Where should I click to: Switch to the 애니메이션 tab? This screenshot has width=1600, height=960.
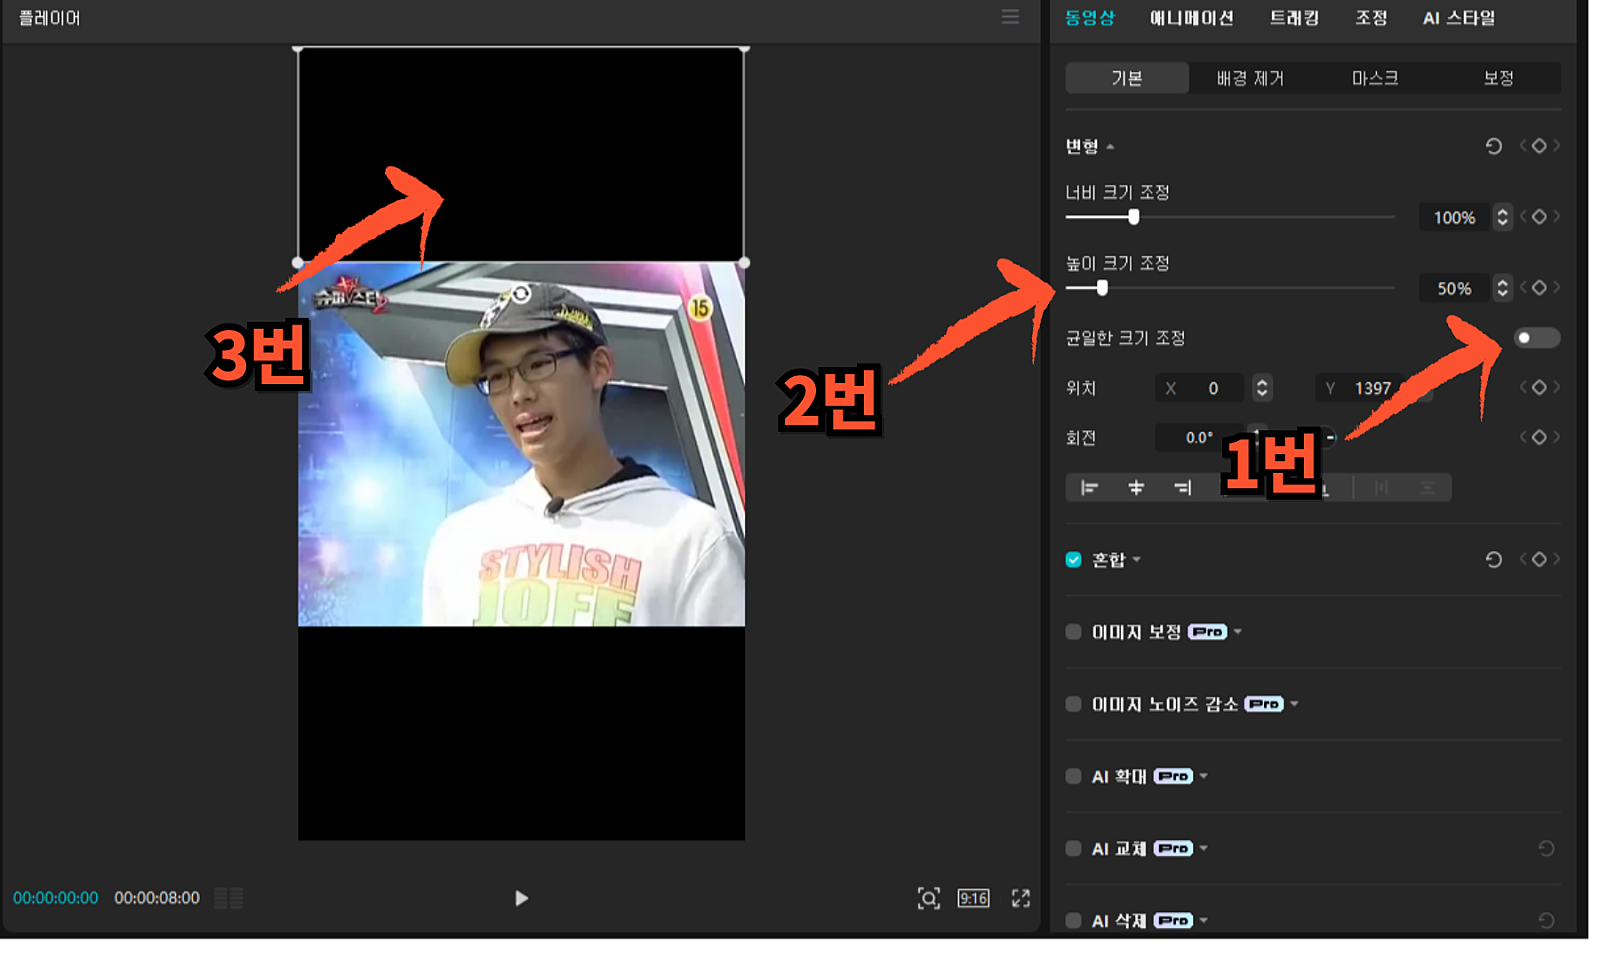(x=1191, y=18)
